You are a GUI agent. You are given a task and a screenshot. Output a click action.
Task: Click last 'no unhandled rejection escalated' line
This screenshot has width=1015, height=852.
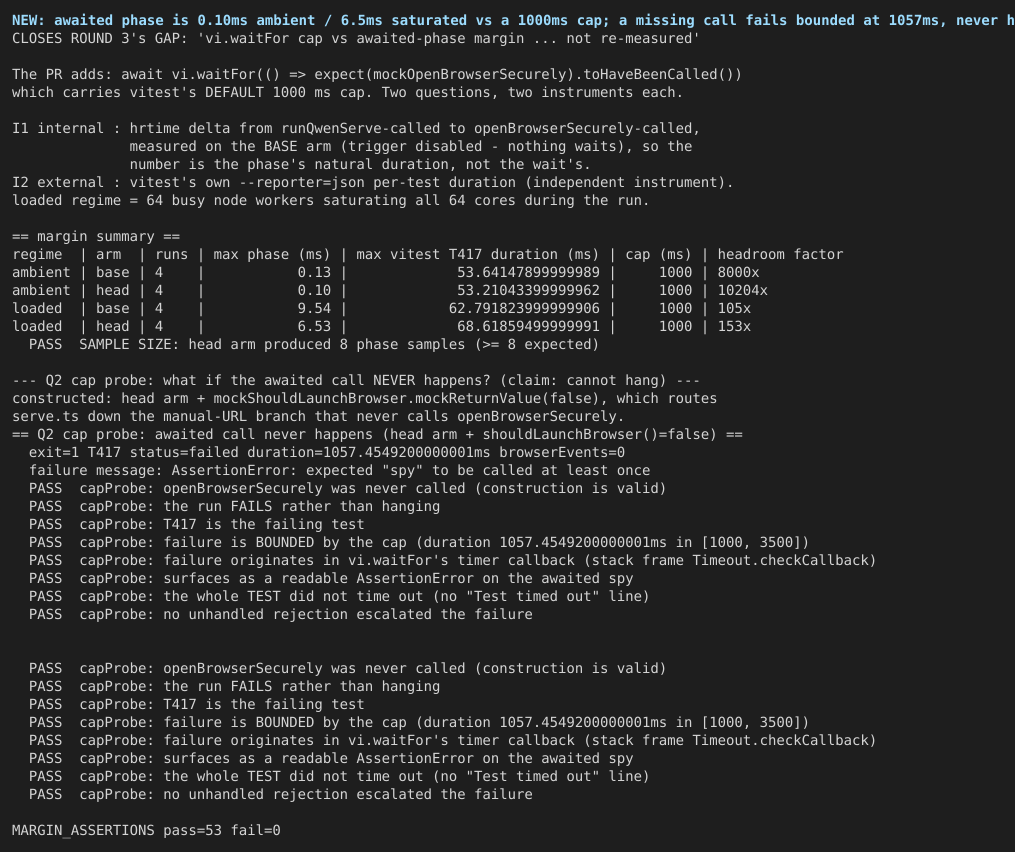(x=280, y=794)
